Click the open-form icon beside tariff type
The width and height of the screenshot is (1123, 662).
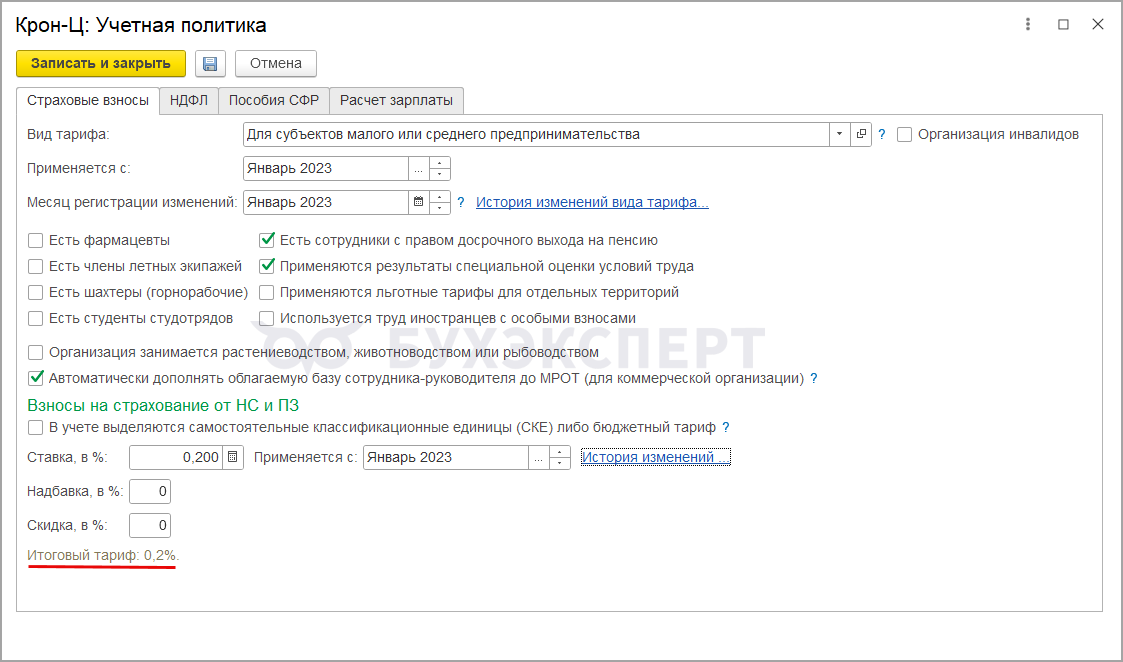pyautogui.click(x=861, y=134)
